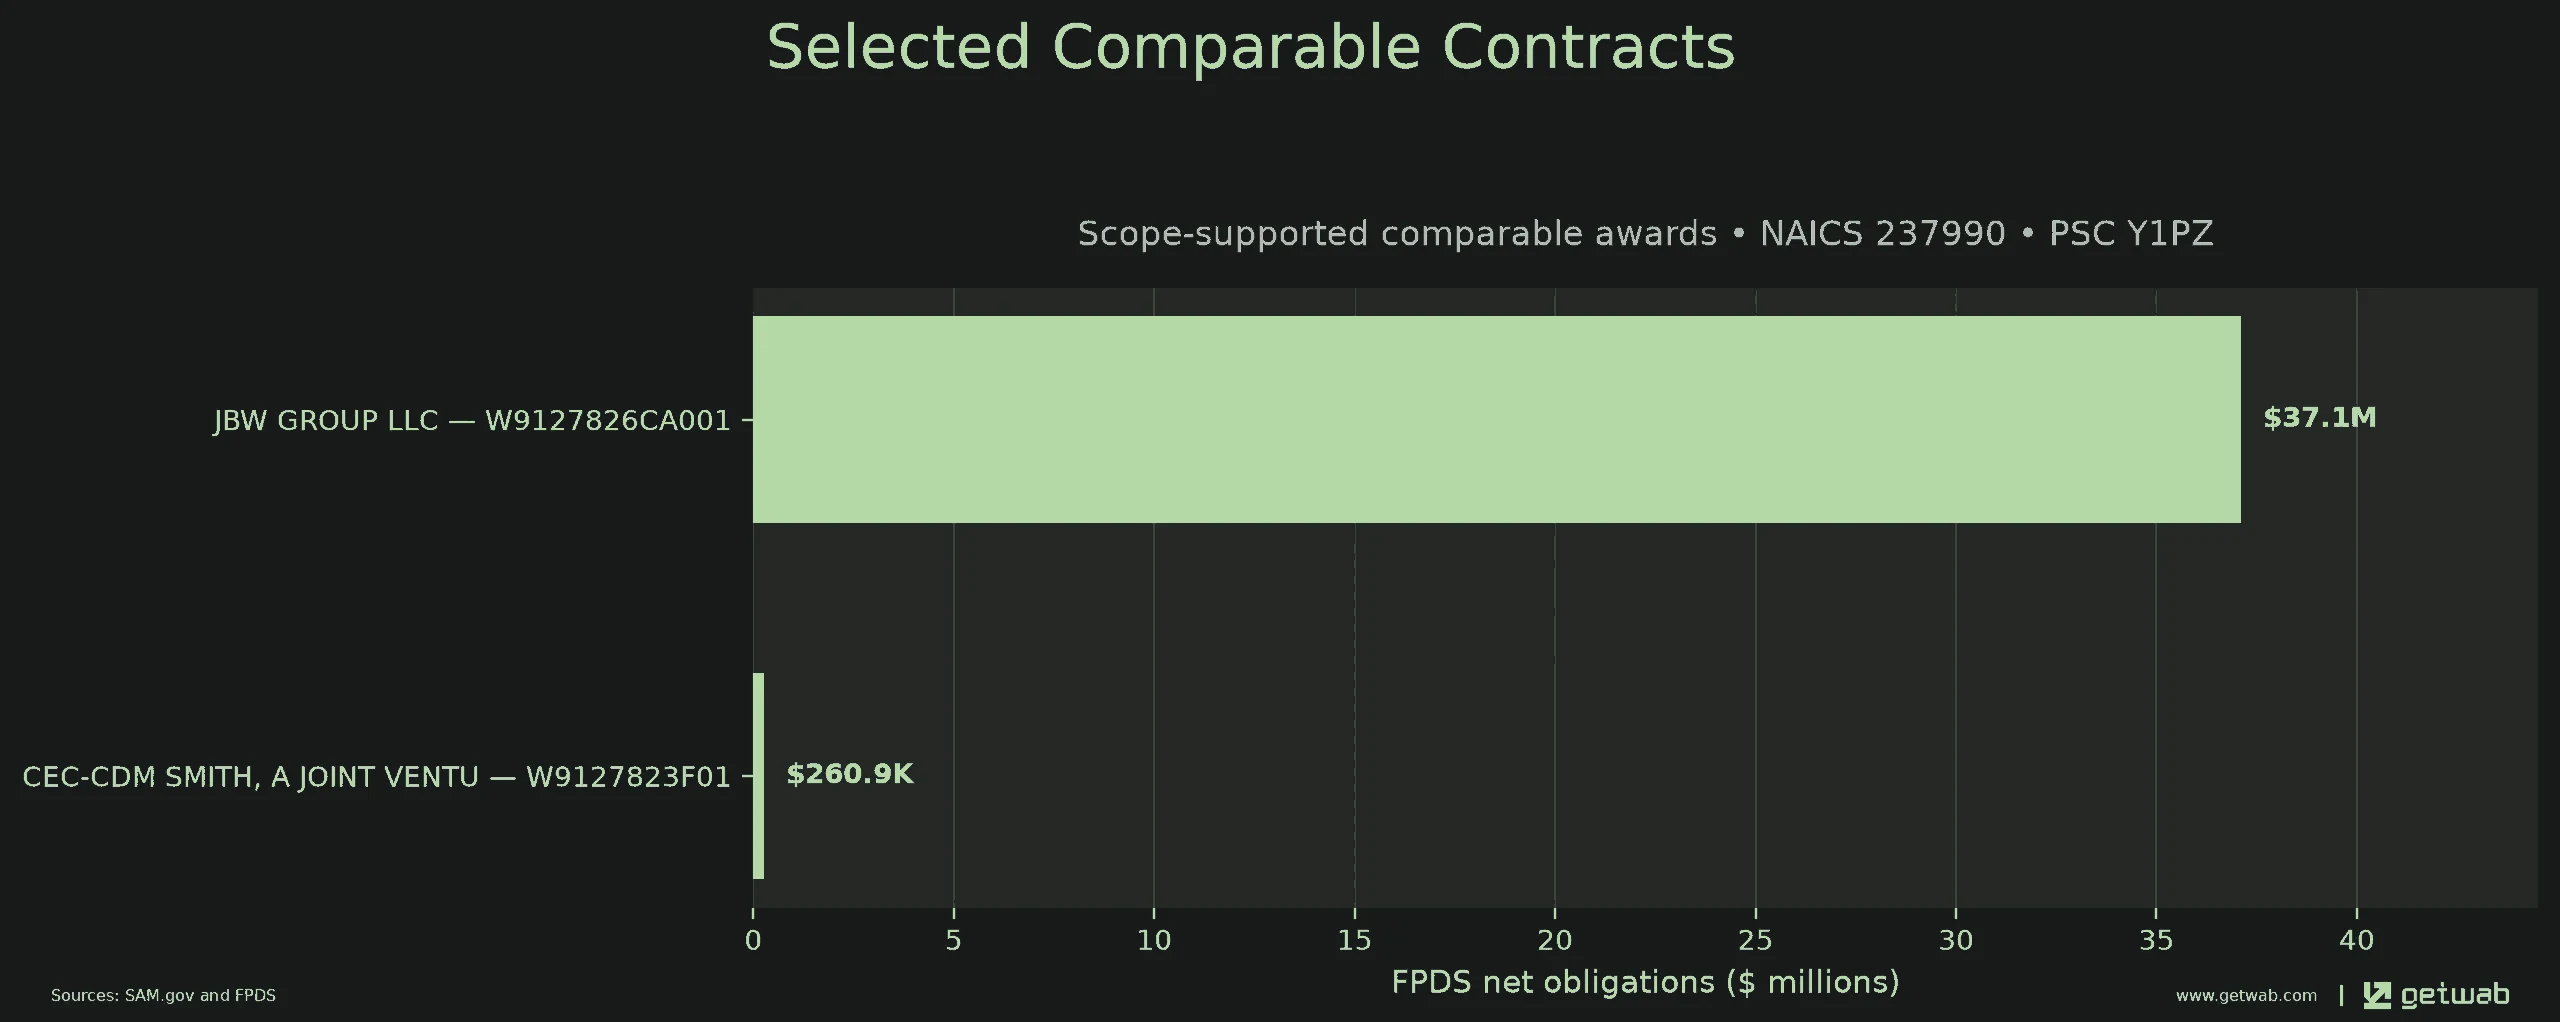
Task: Click the CEC-CDM SMITH joint venture label
Action: (x=377, y=777)
